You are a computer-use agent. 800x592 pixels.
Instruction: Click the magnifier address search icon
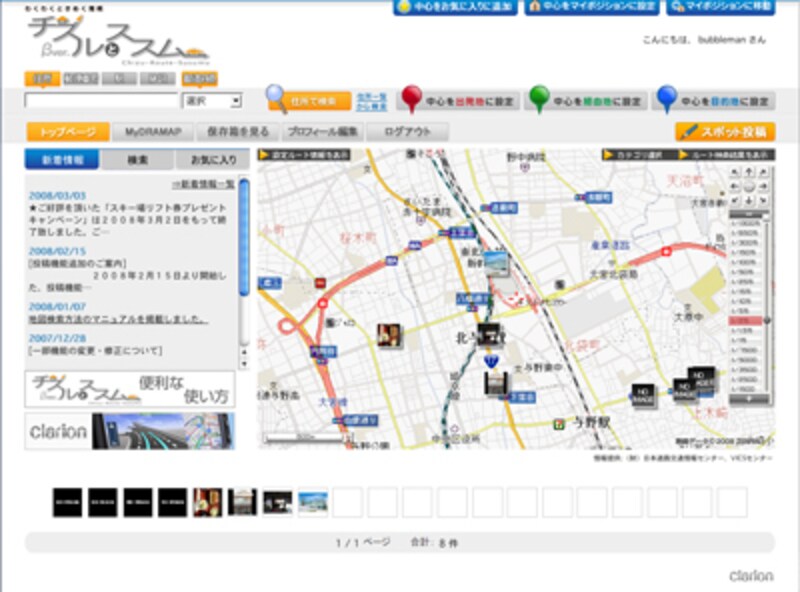(x=277, y=99)
